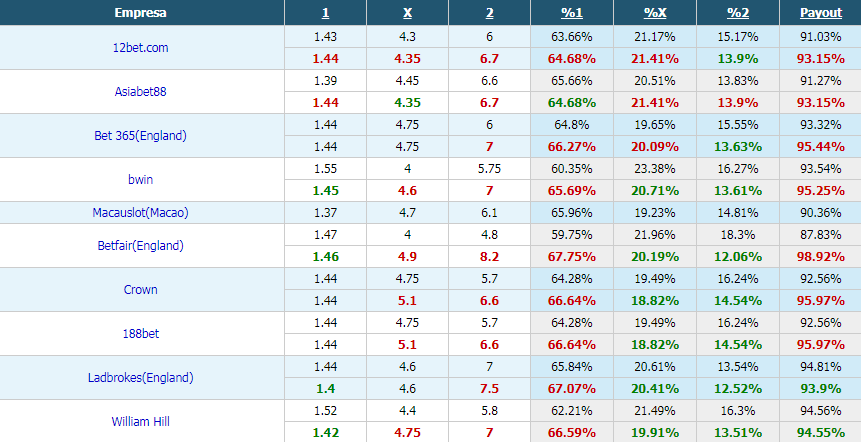Sort by the X column header
The image size is (861, 442).
tap(407, 13)
